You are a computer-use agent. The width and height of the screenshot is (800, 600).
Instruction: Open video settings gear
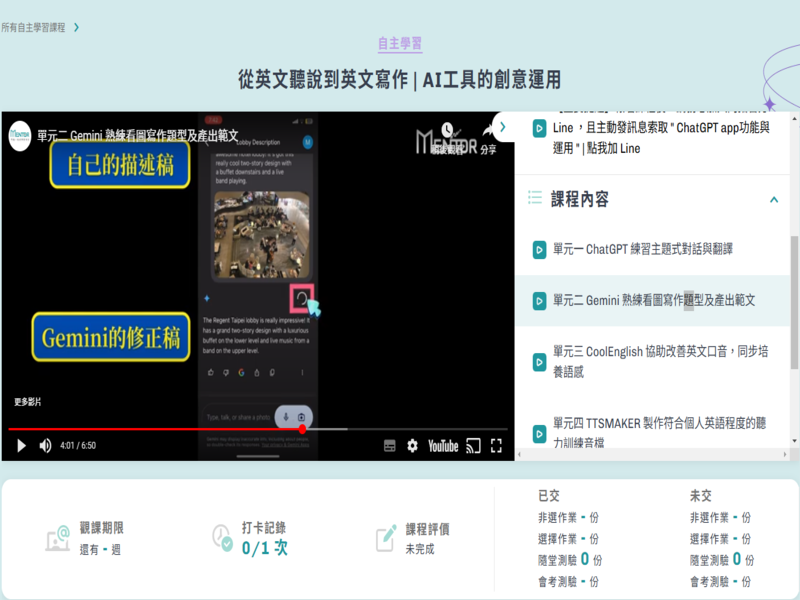(x=413, y=446)
